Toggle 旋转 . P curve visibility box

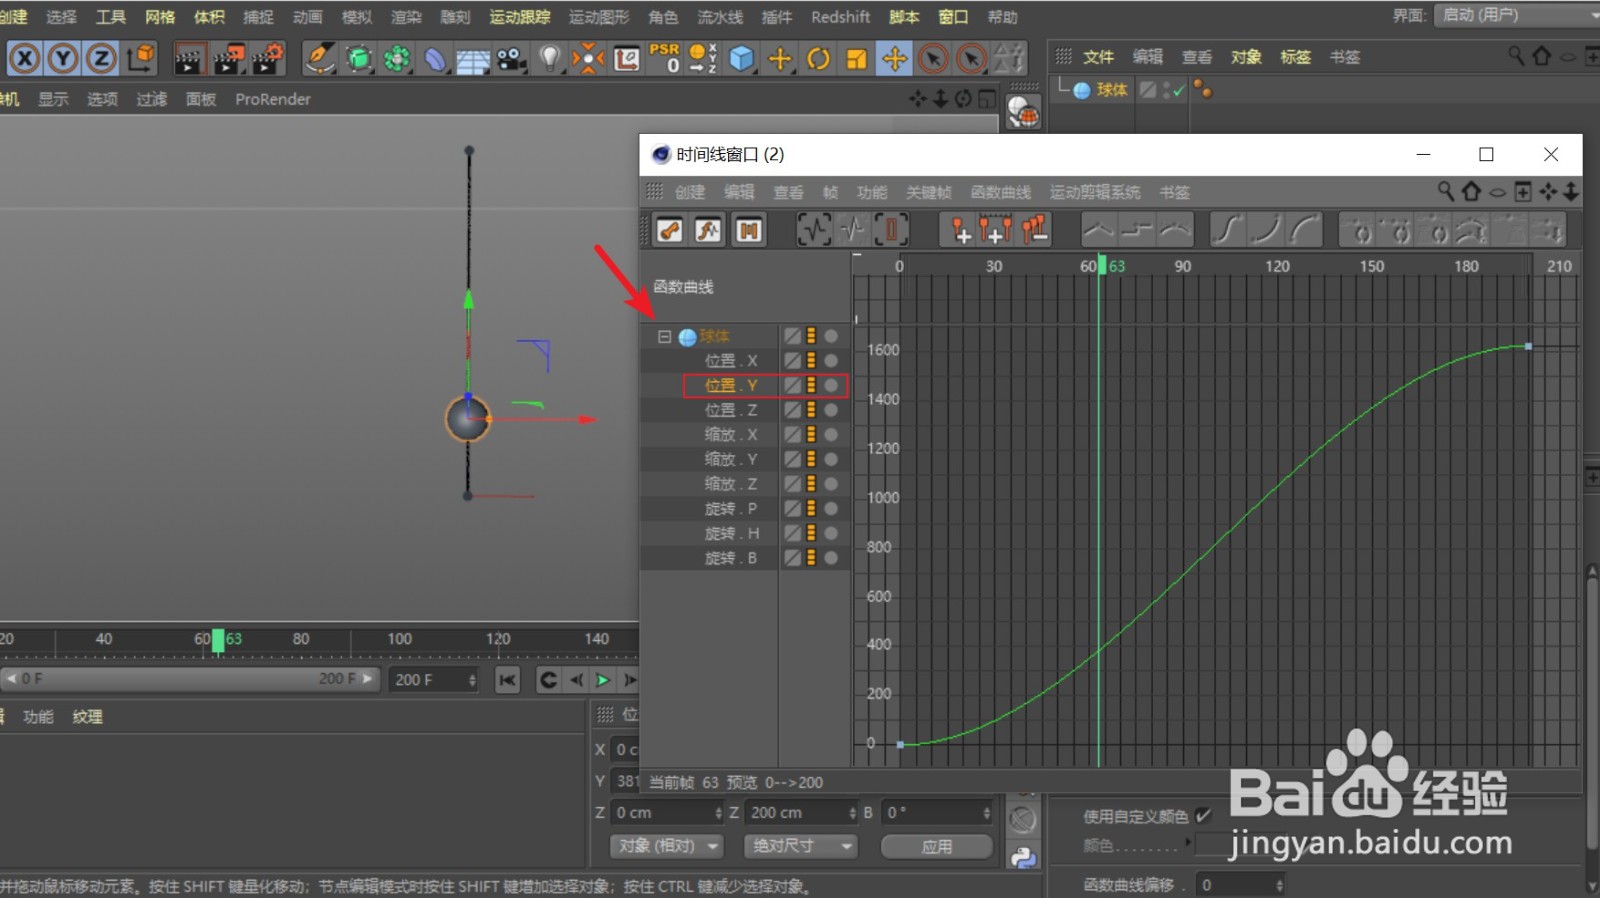[792, 508]
